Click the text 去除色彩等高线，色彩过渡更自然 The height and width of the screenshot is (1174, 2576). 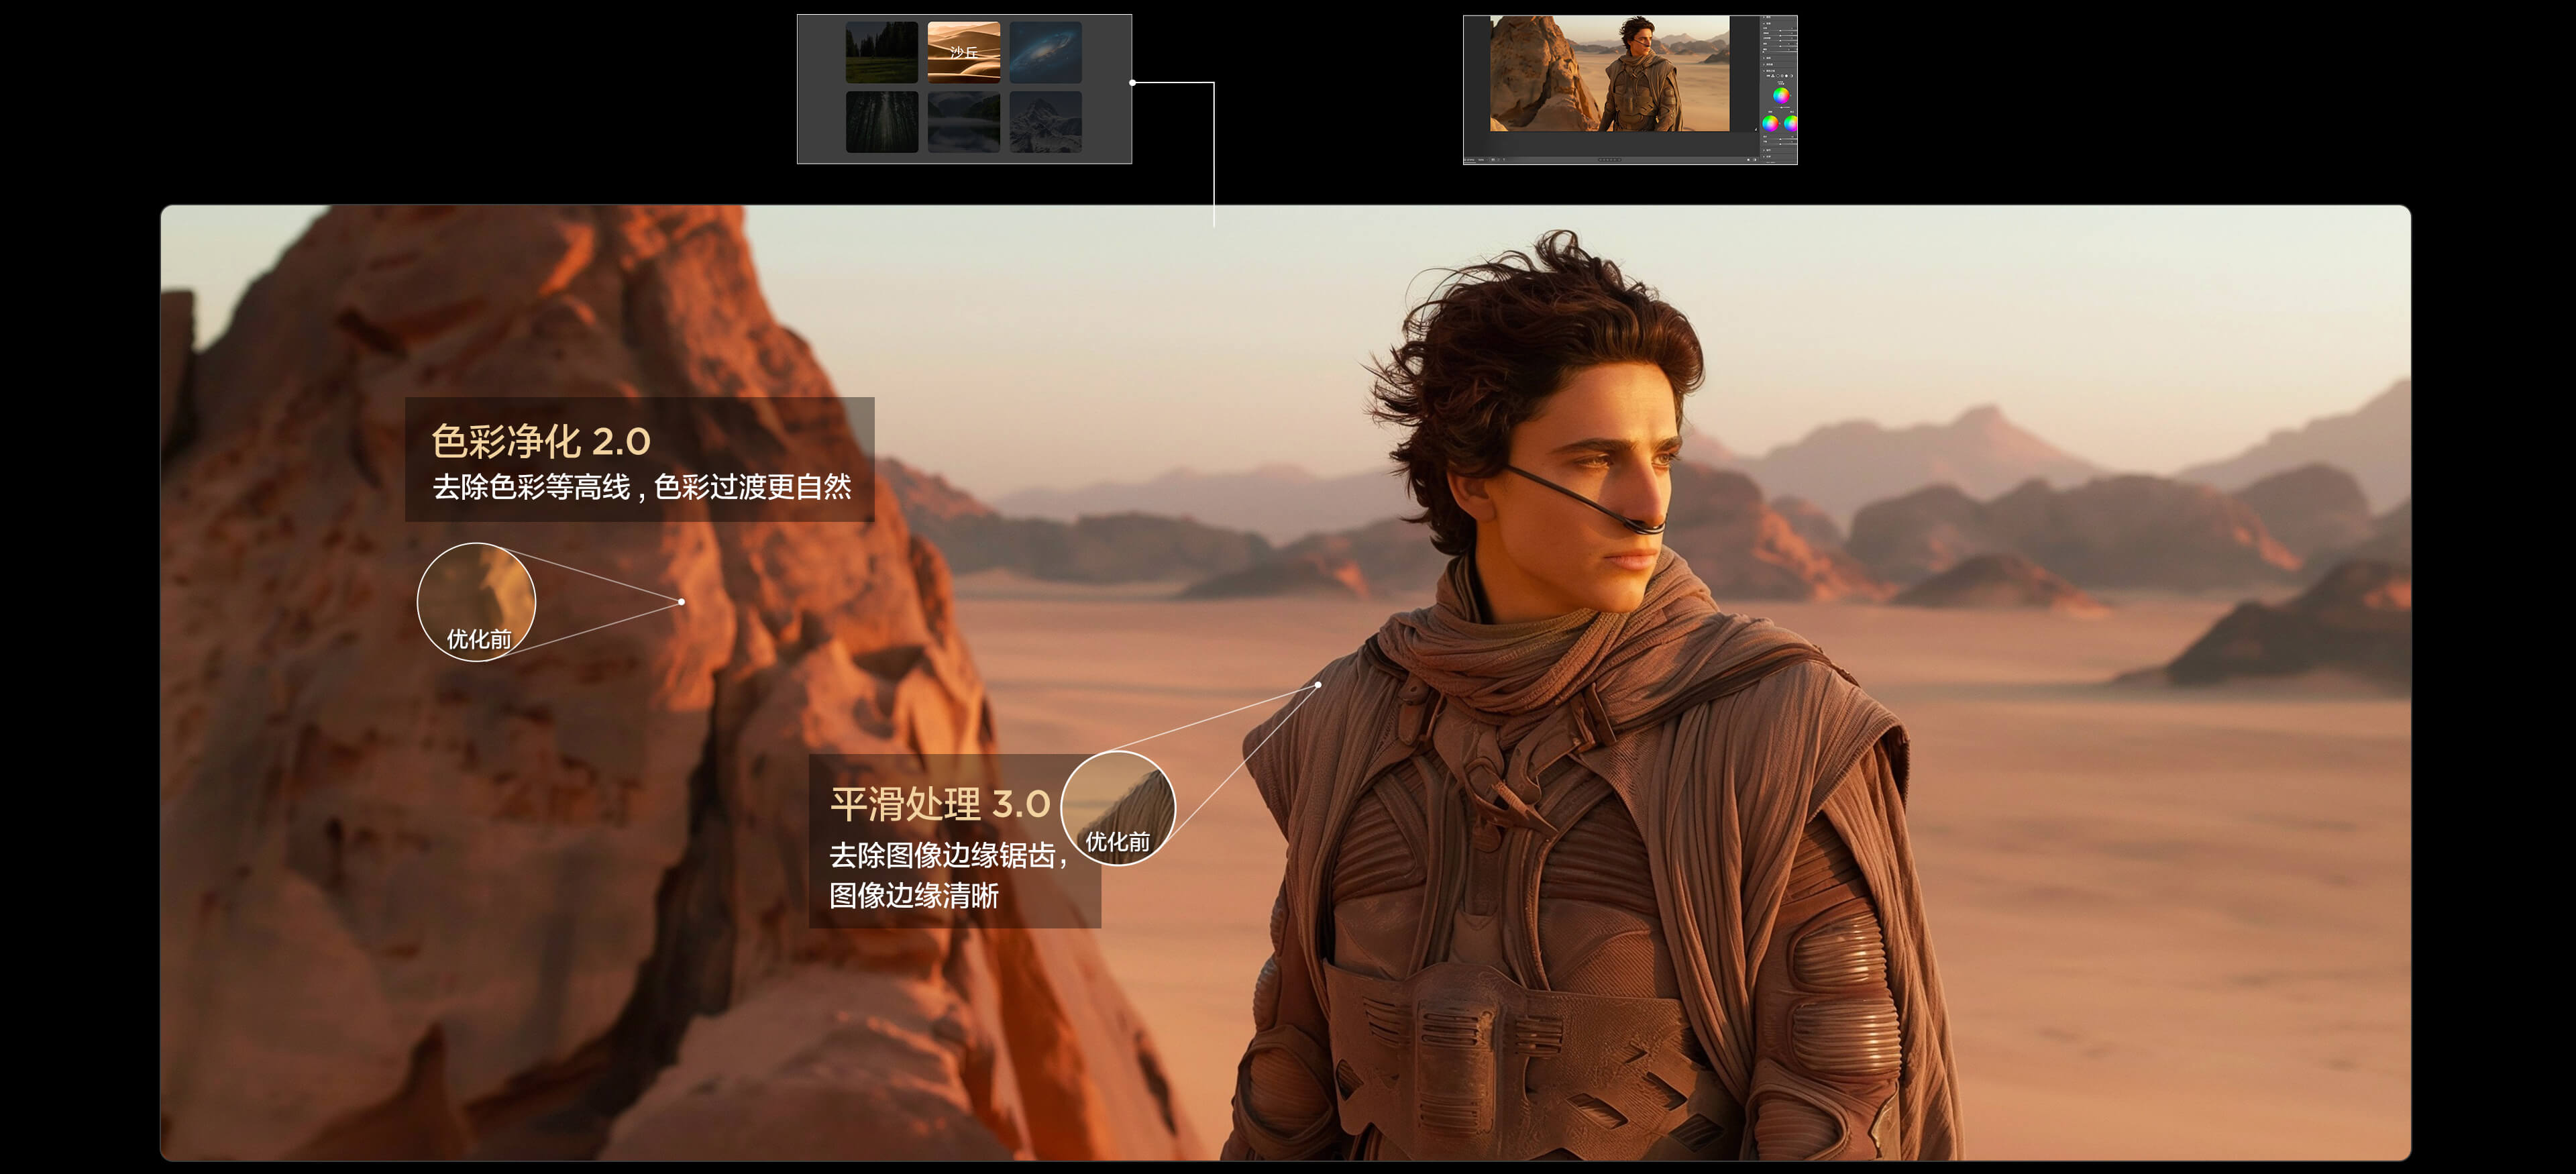642,488
